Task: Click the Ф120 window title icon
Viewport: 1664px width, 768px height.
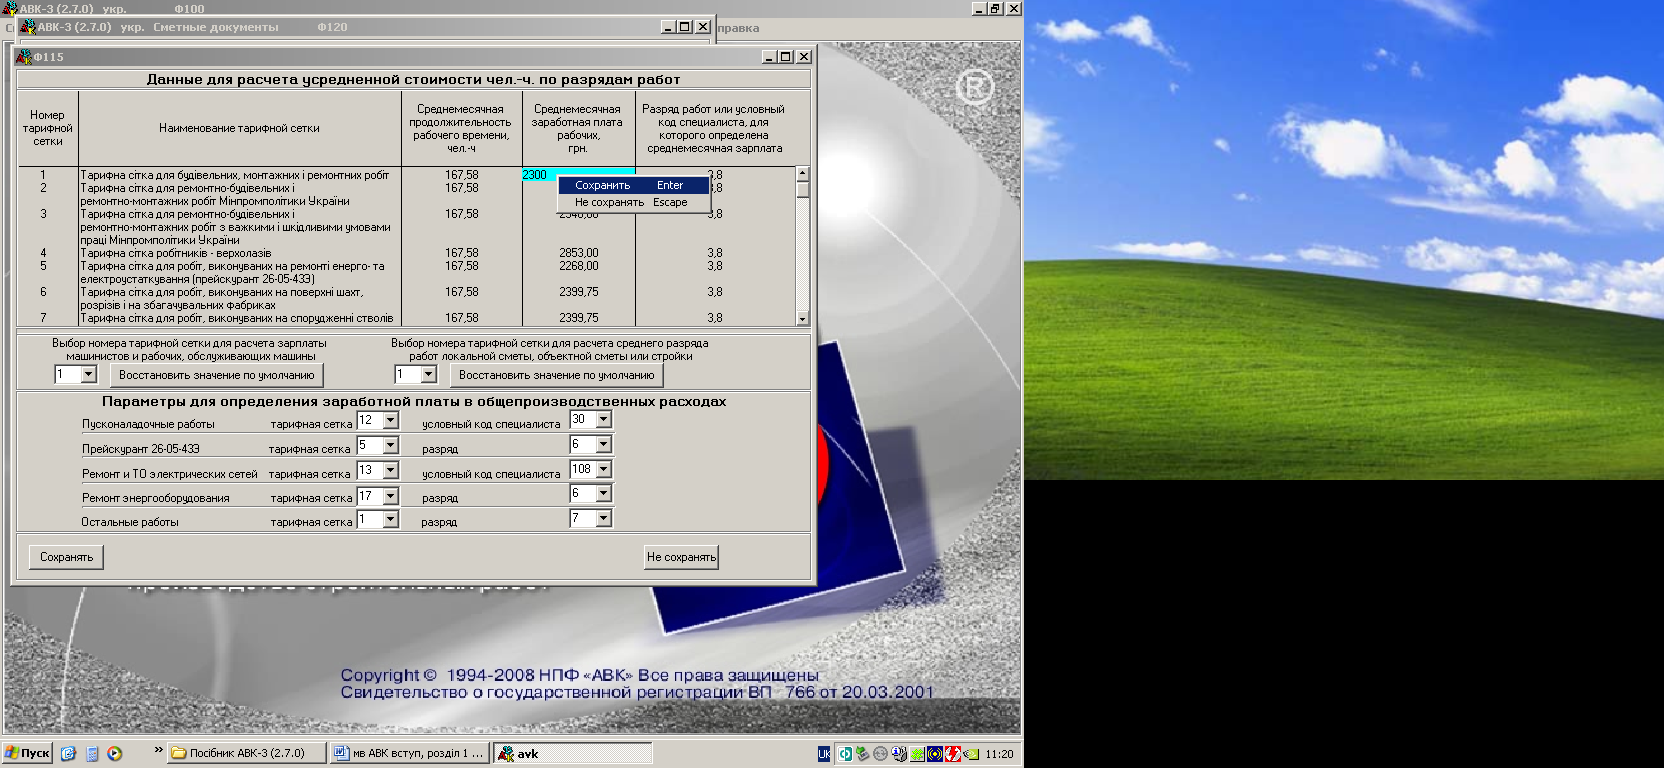Action: pos(28,27)
